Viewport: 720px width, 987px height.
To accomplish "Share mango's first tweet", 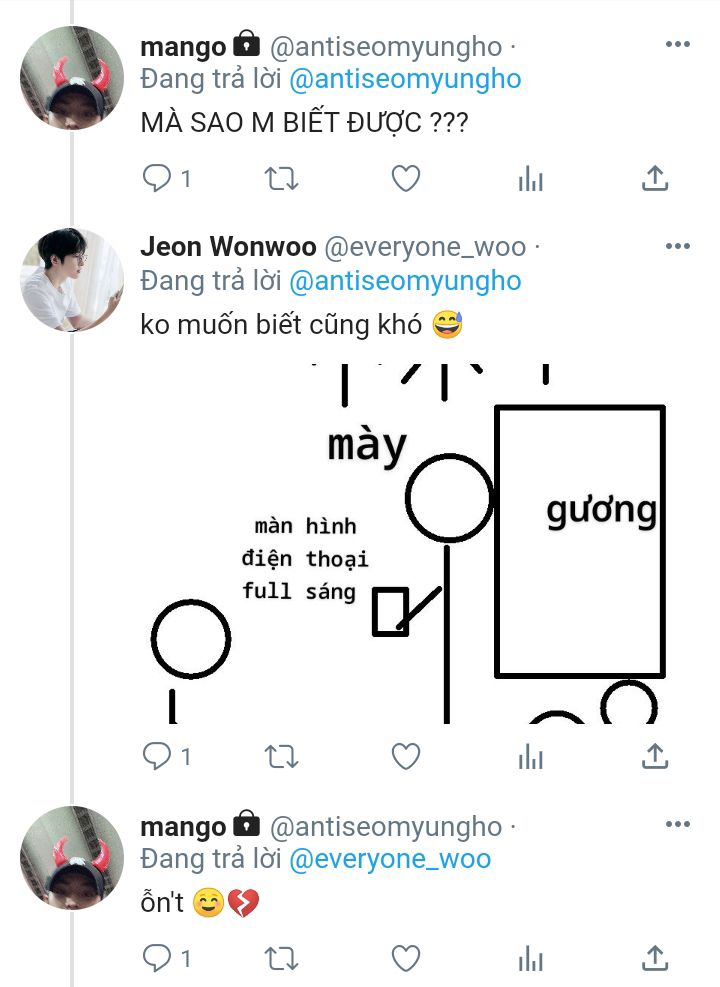I will coord(655,178).
